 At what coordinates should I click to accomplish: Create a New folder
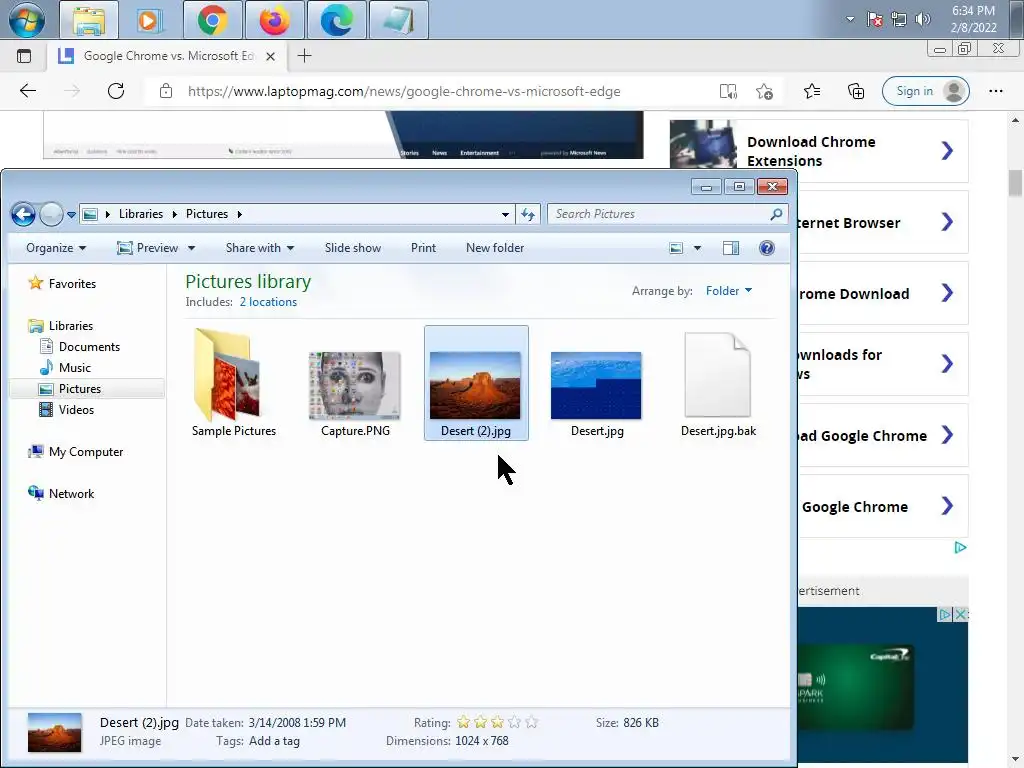point(495,248)
